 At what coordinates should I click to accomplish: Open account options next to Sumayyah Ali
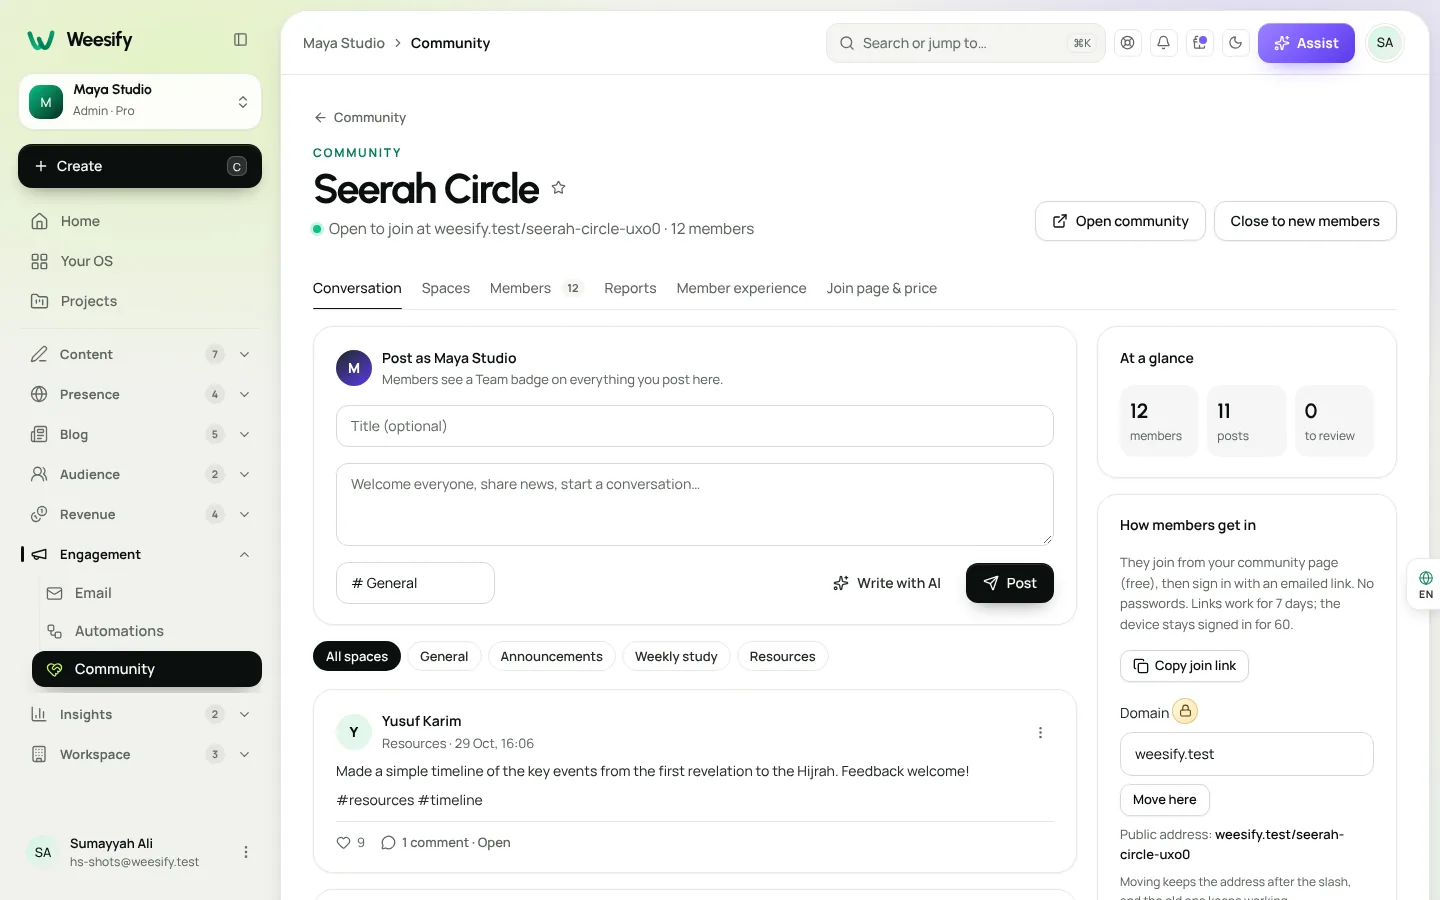coord(246,852)
